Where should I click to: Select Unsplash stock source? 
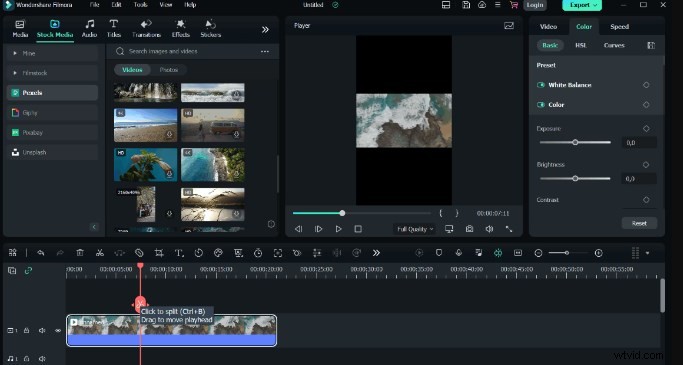coord(53,152)
